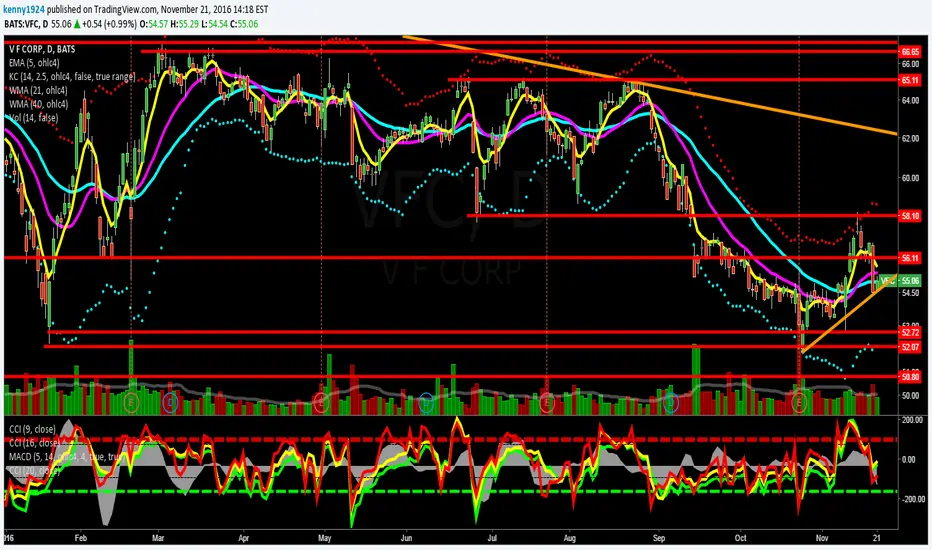Click the 66.65 red price label
932x550 pixels.
pyautogui.click(x=910, y=52)
